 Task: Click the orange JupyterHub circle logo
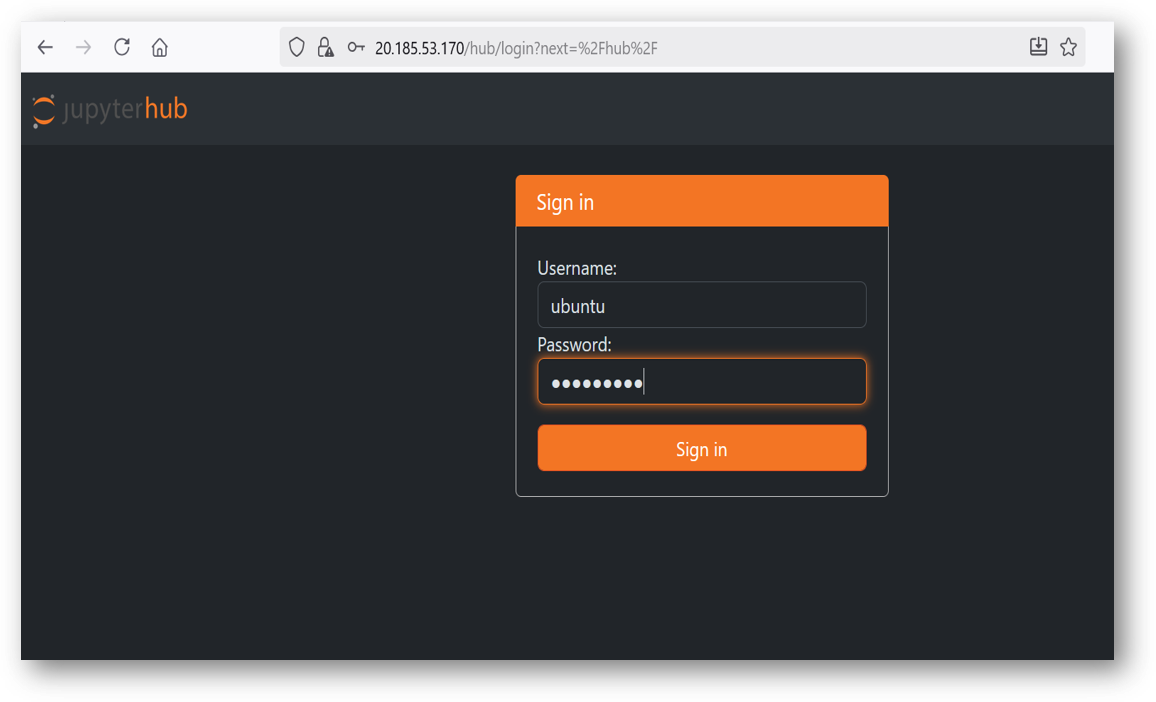pos(42,110)
